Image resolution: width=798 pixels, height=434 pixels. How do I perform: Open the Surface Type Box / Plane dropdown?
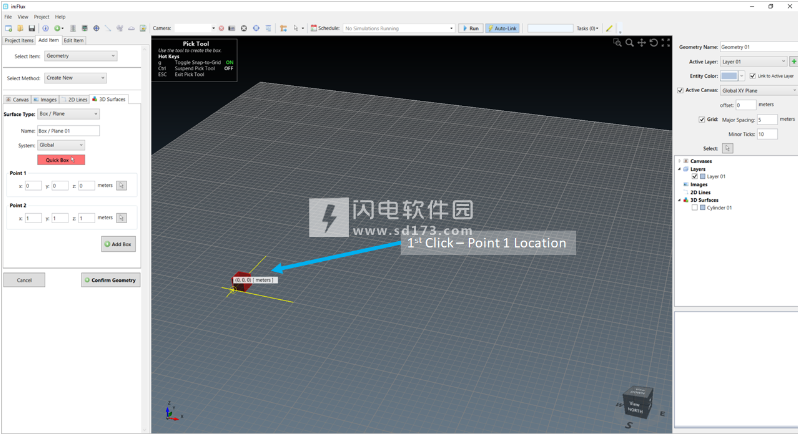pyautogui.click(x=68, y=114)
